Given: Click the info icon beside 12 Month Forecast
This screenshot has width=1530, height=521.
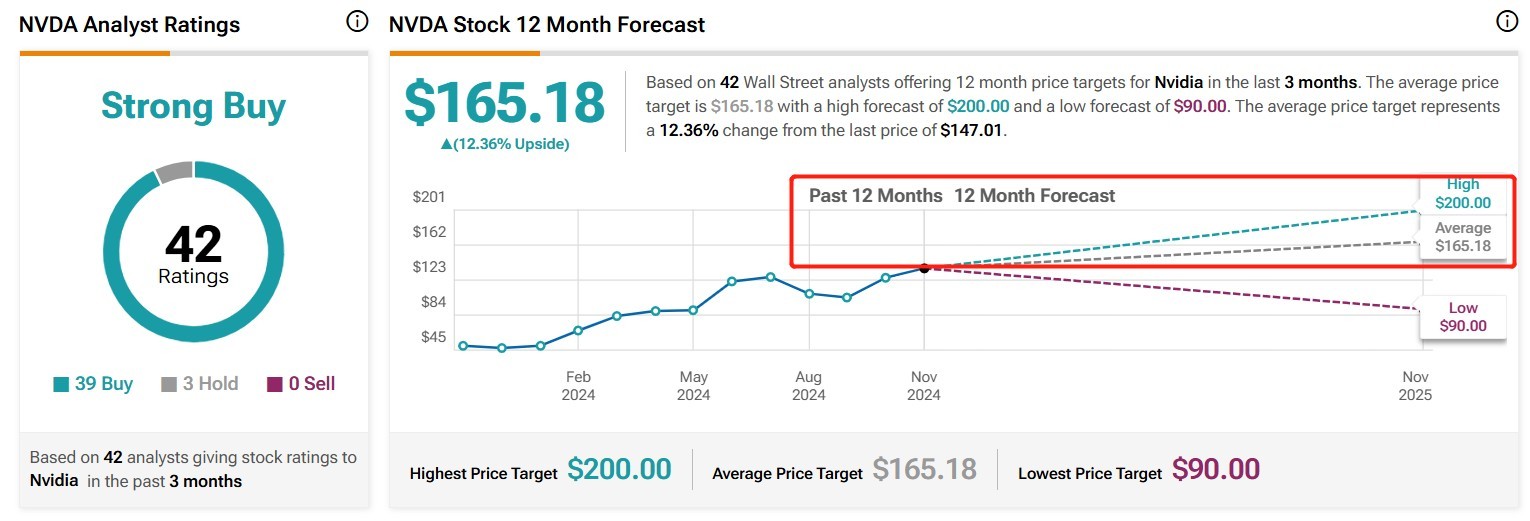Looking at the screenshot, I should [1507, 21].
